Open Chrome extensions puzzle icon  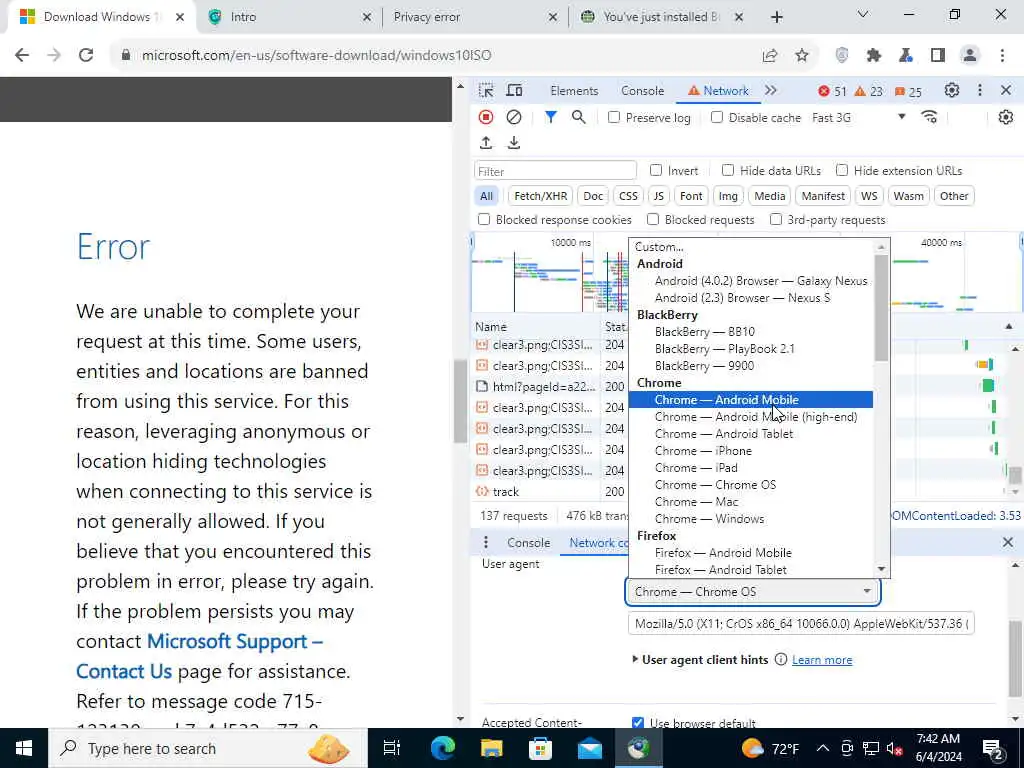click(x=874, y=56)
